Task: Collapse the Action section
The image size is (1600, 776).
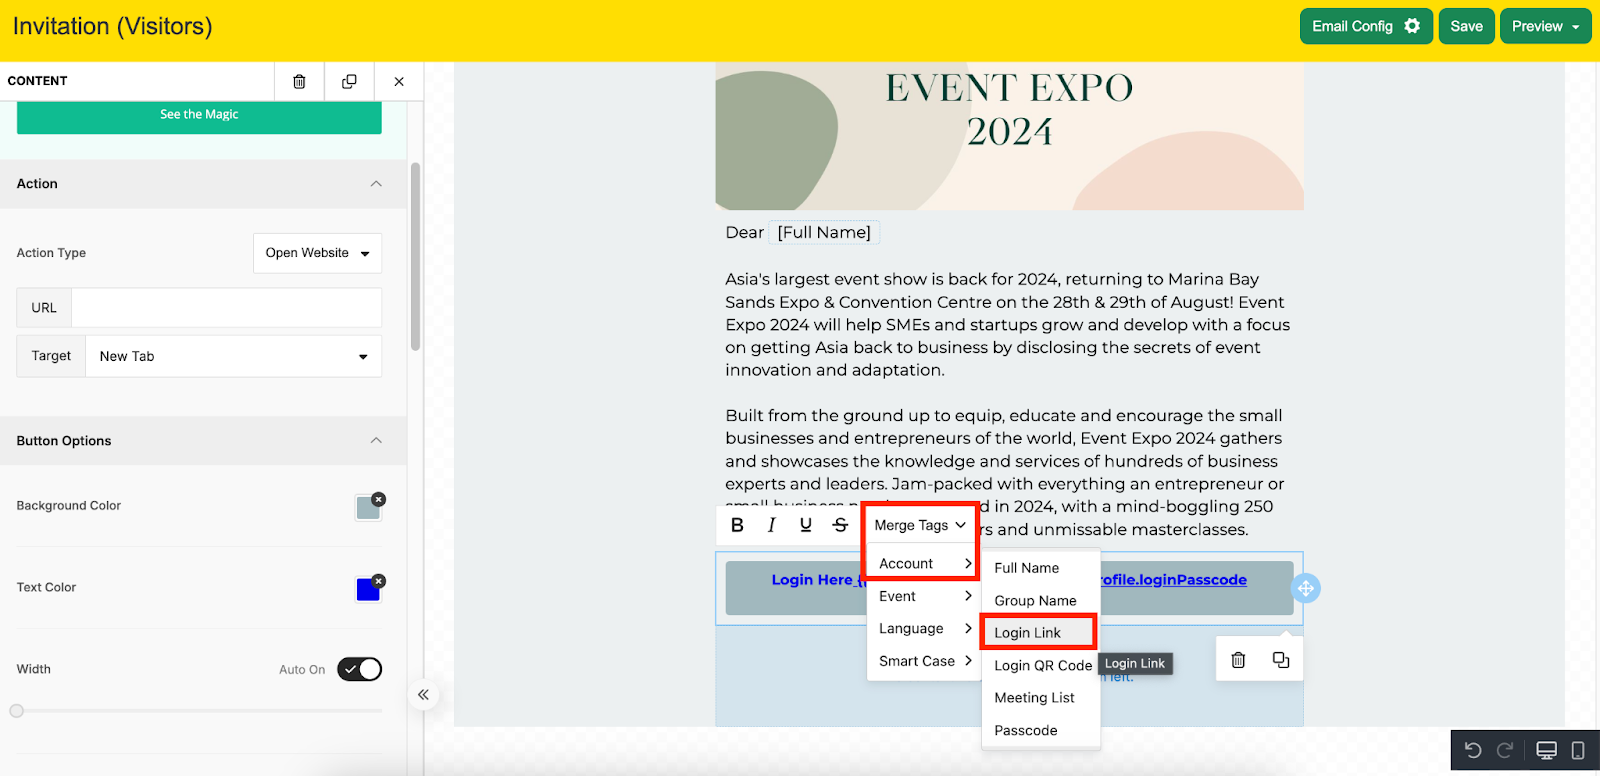Action: coord(376,184)
